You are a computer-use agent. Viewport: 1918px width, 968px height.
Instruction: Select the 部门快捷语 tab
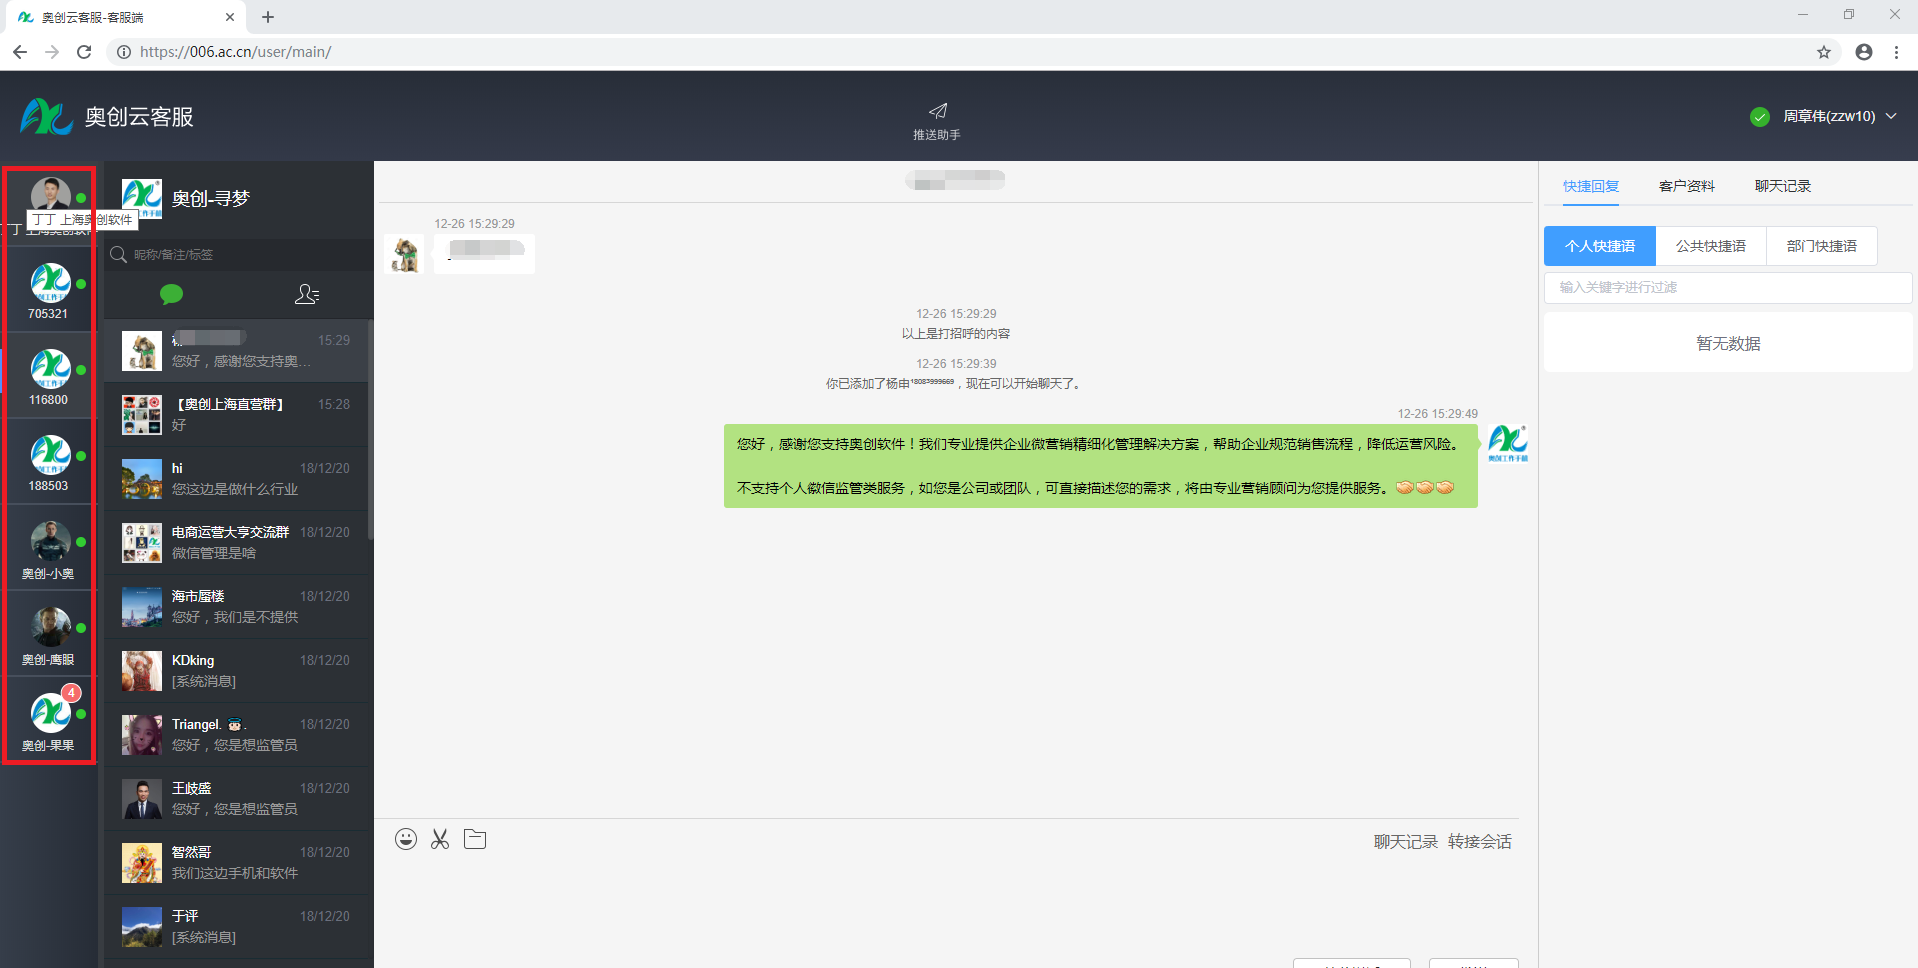tap(1822, 246)
